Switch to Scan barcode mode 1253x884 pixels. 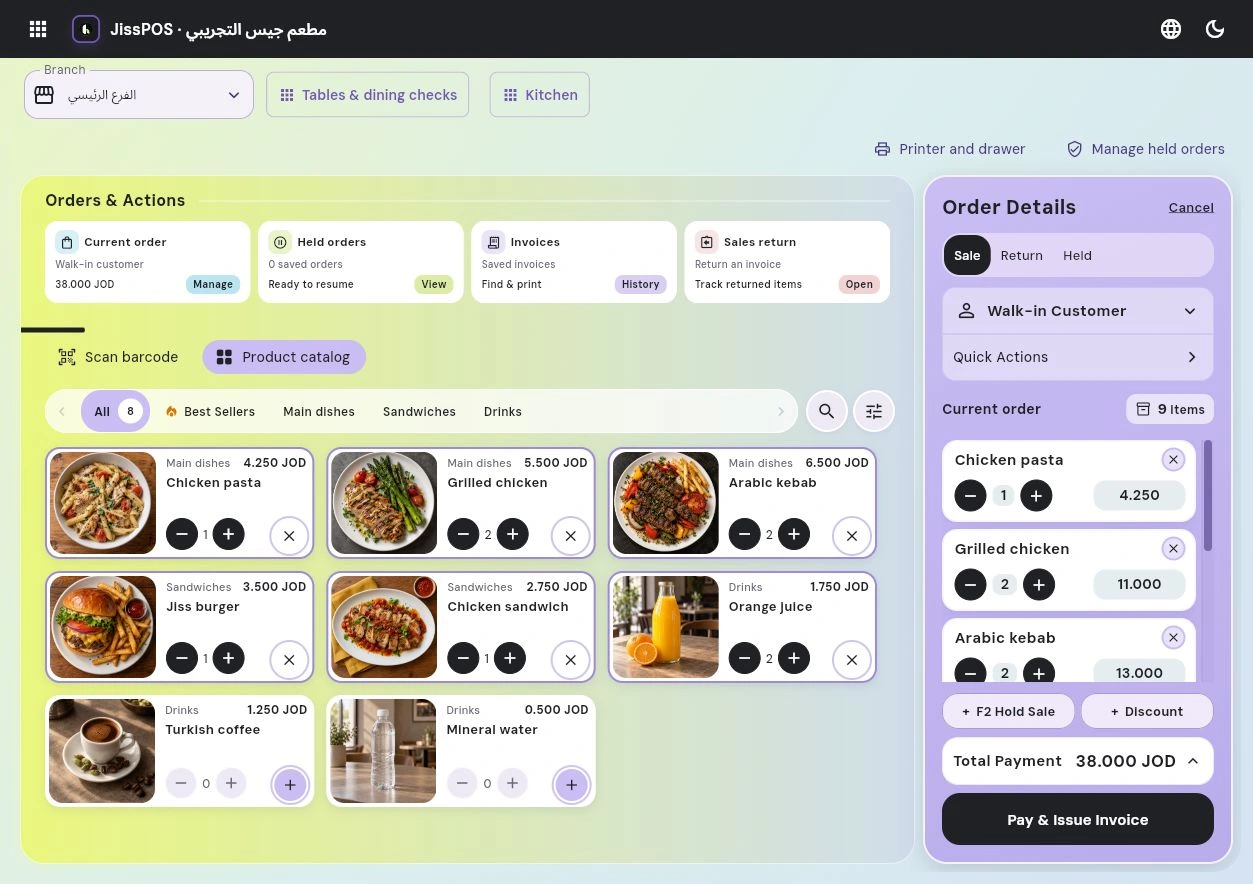click(x=118, y=357)
